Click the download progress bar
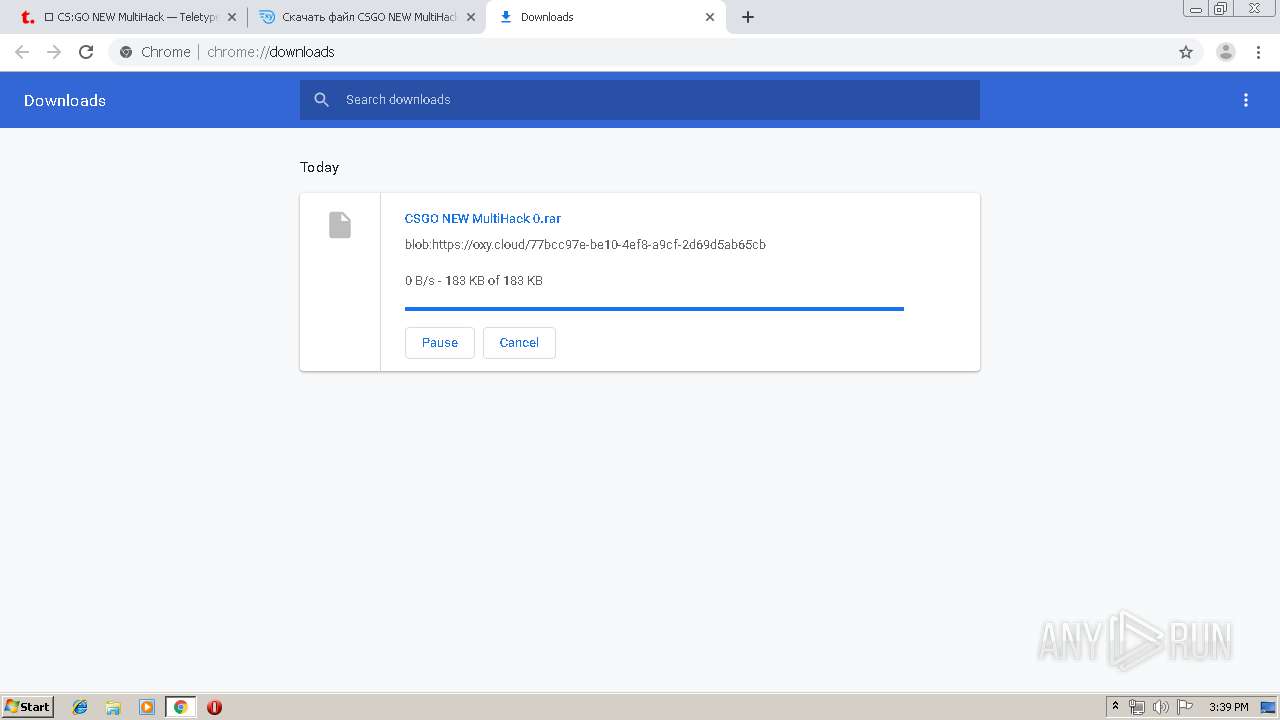This screenshot has height=720, width=1280. pos(654,309)
